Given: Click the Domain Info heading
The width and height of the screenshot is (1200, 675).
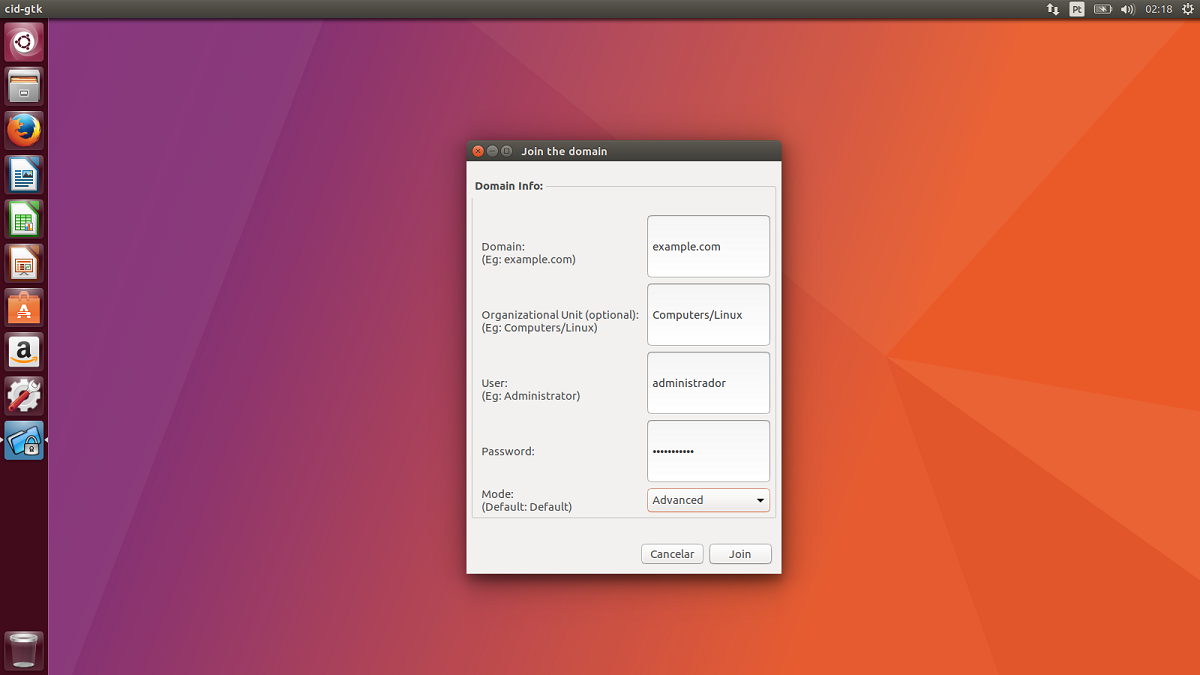Looking at the screenshot, I should [x=509, y=186].
